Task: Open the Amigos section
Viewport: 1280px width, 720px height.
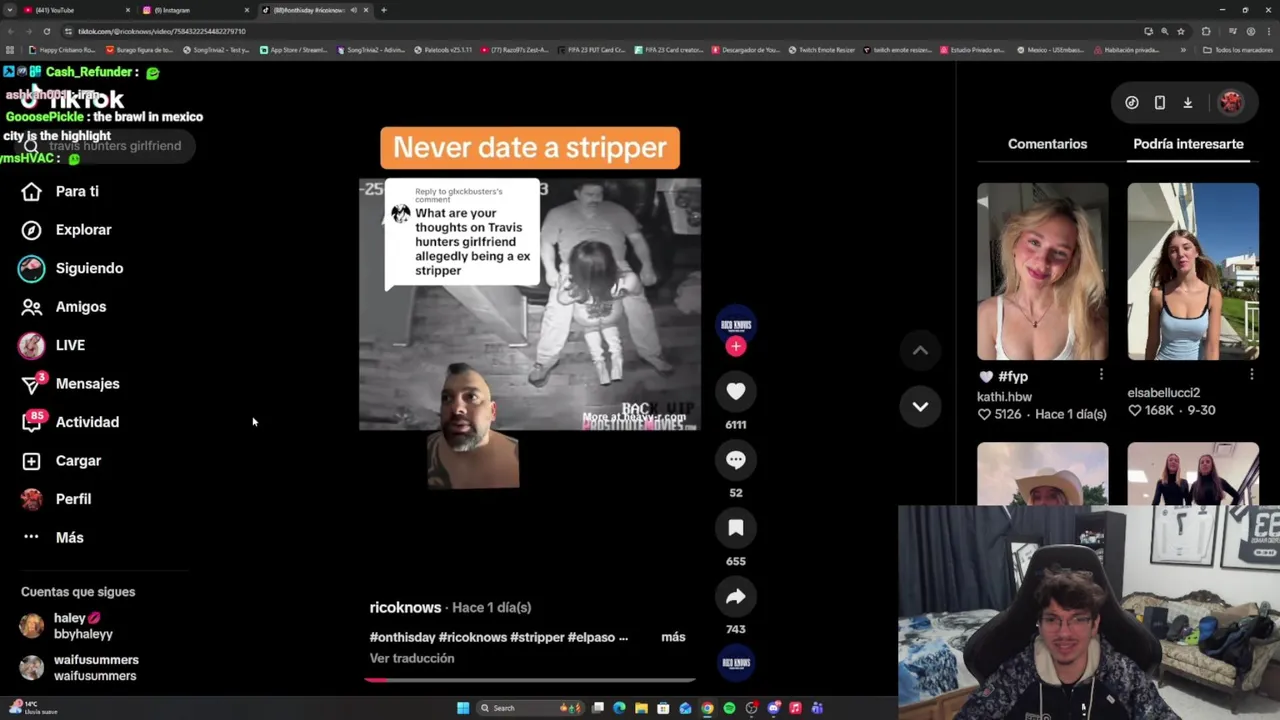Action: pyautogui.click(x=63, y=307)
